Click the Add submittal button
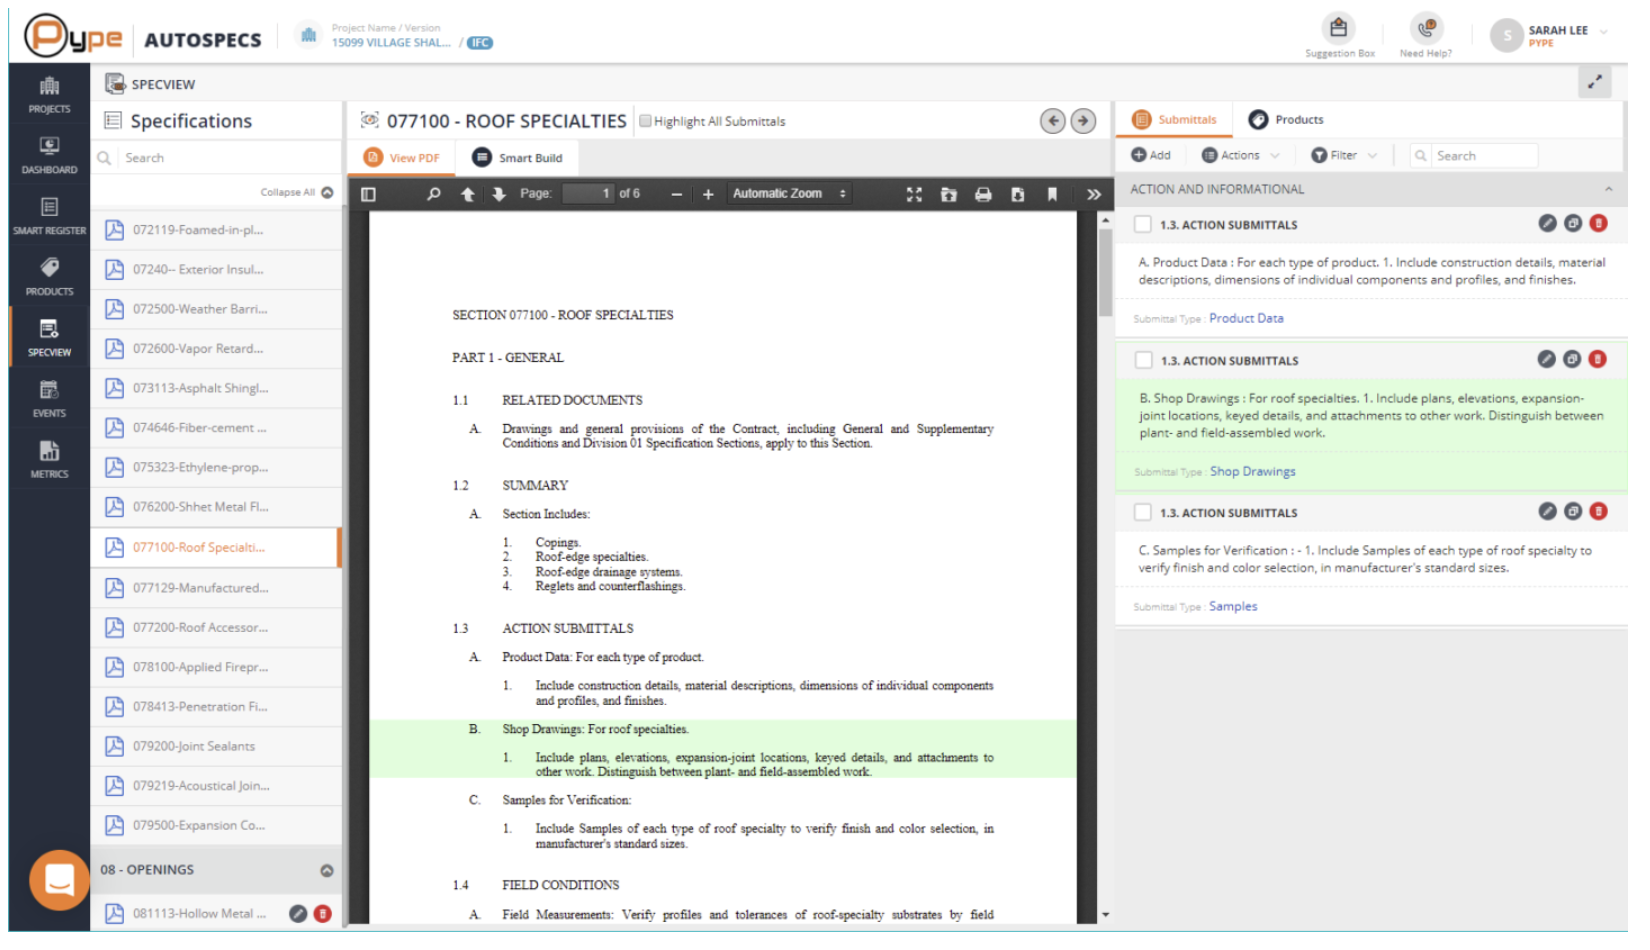Image resolution: width=1650 pixels, height=950 pixels. (x=1151, y=155)
